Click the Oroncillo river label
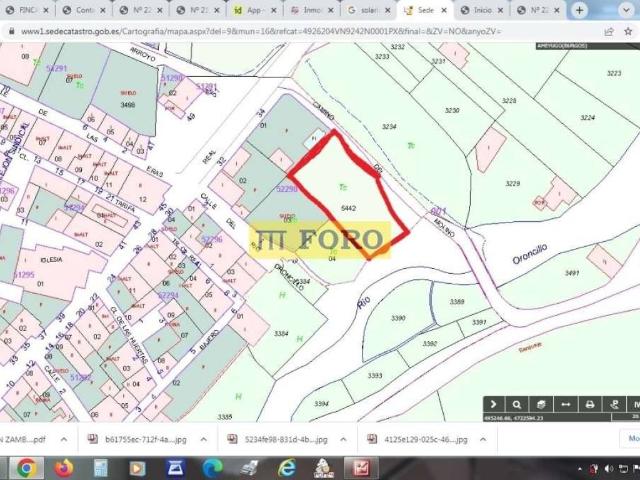 (530, 254)
